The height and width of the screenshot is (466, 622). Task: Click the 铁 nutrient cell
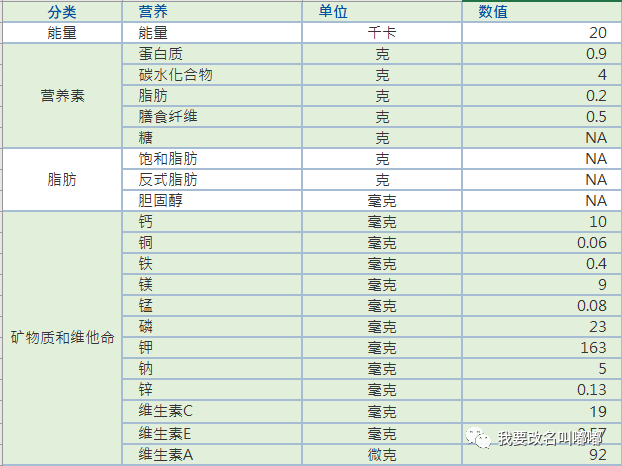212,264
